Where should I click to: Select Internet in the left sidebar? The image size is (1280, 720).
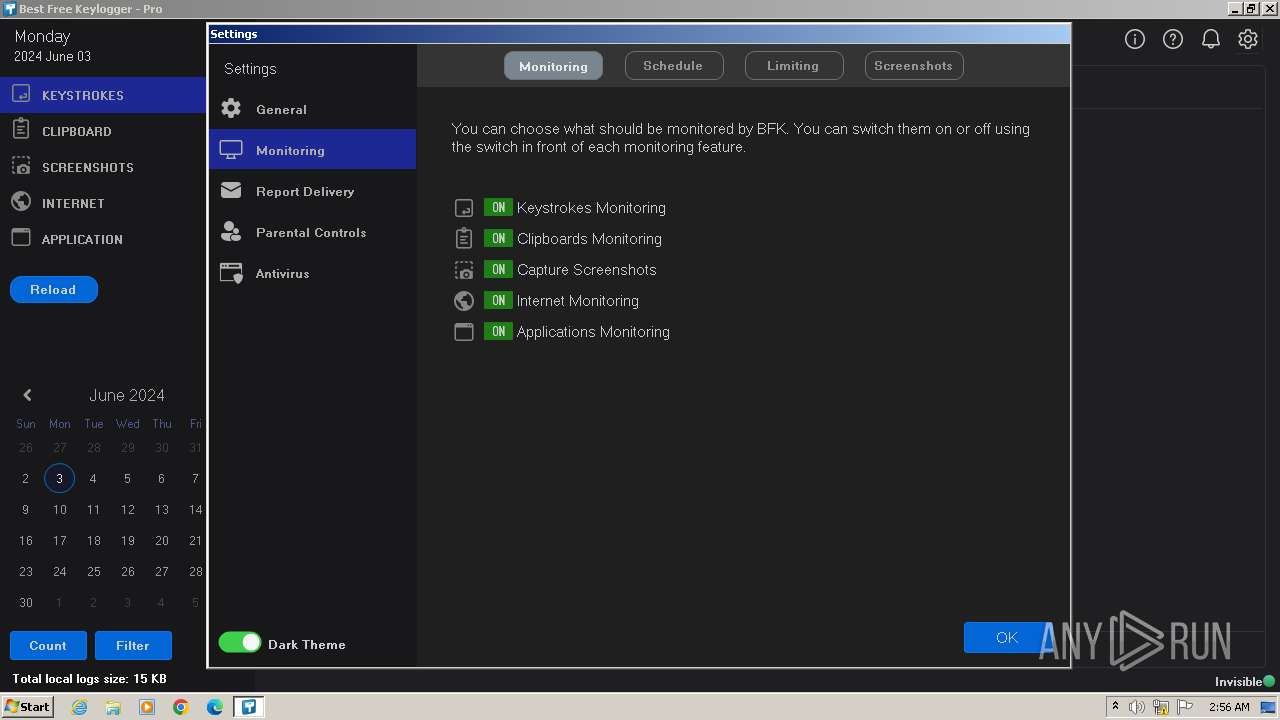click(x=103, y=203)
